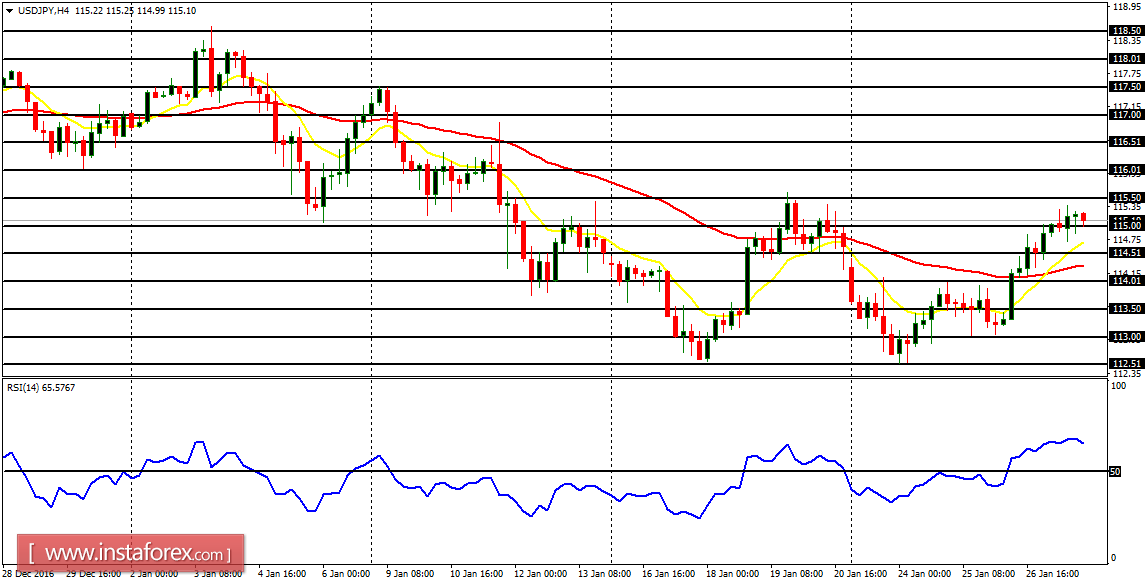Select the 117.50 horizontal line price label
Viewport: 1147px width, 585px height.
pos(1127,86)
